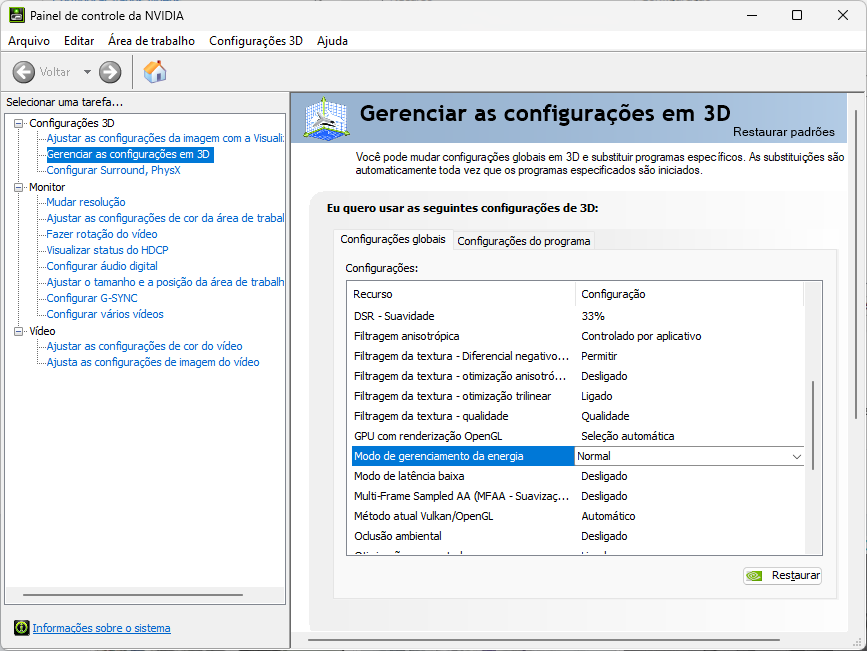The image size is (867, 651).
Task: Collapse the Configurações 3D tree node
Action: (19, 123)
